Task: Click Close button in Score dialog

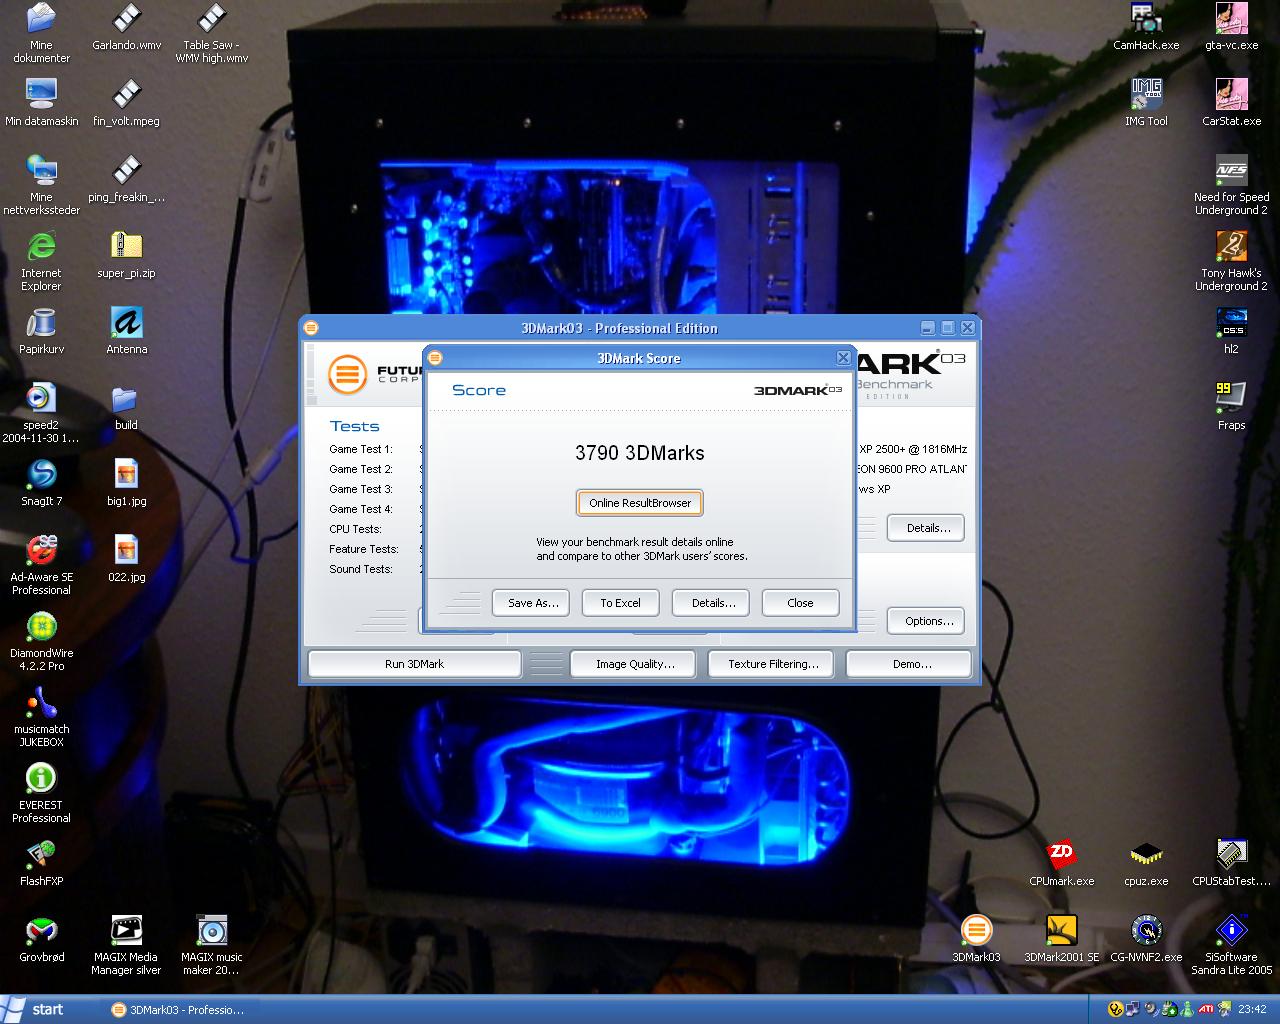Action: 800,603
